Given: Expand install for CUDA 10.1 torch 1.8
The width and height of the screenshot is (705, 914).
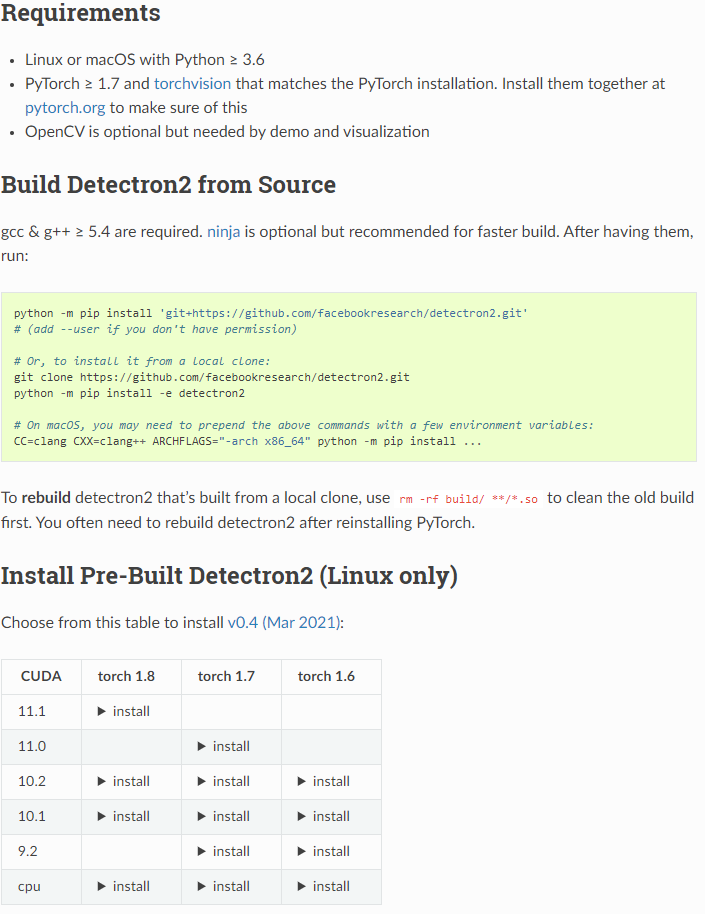Looking at the screenshot, I should pos(123,816).
